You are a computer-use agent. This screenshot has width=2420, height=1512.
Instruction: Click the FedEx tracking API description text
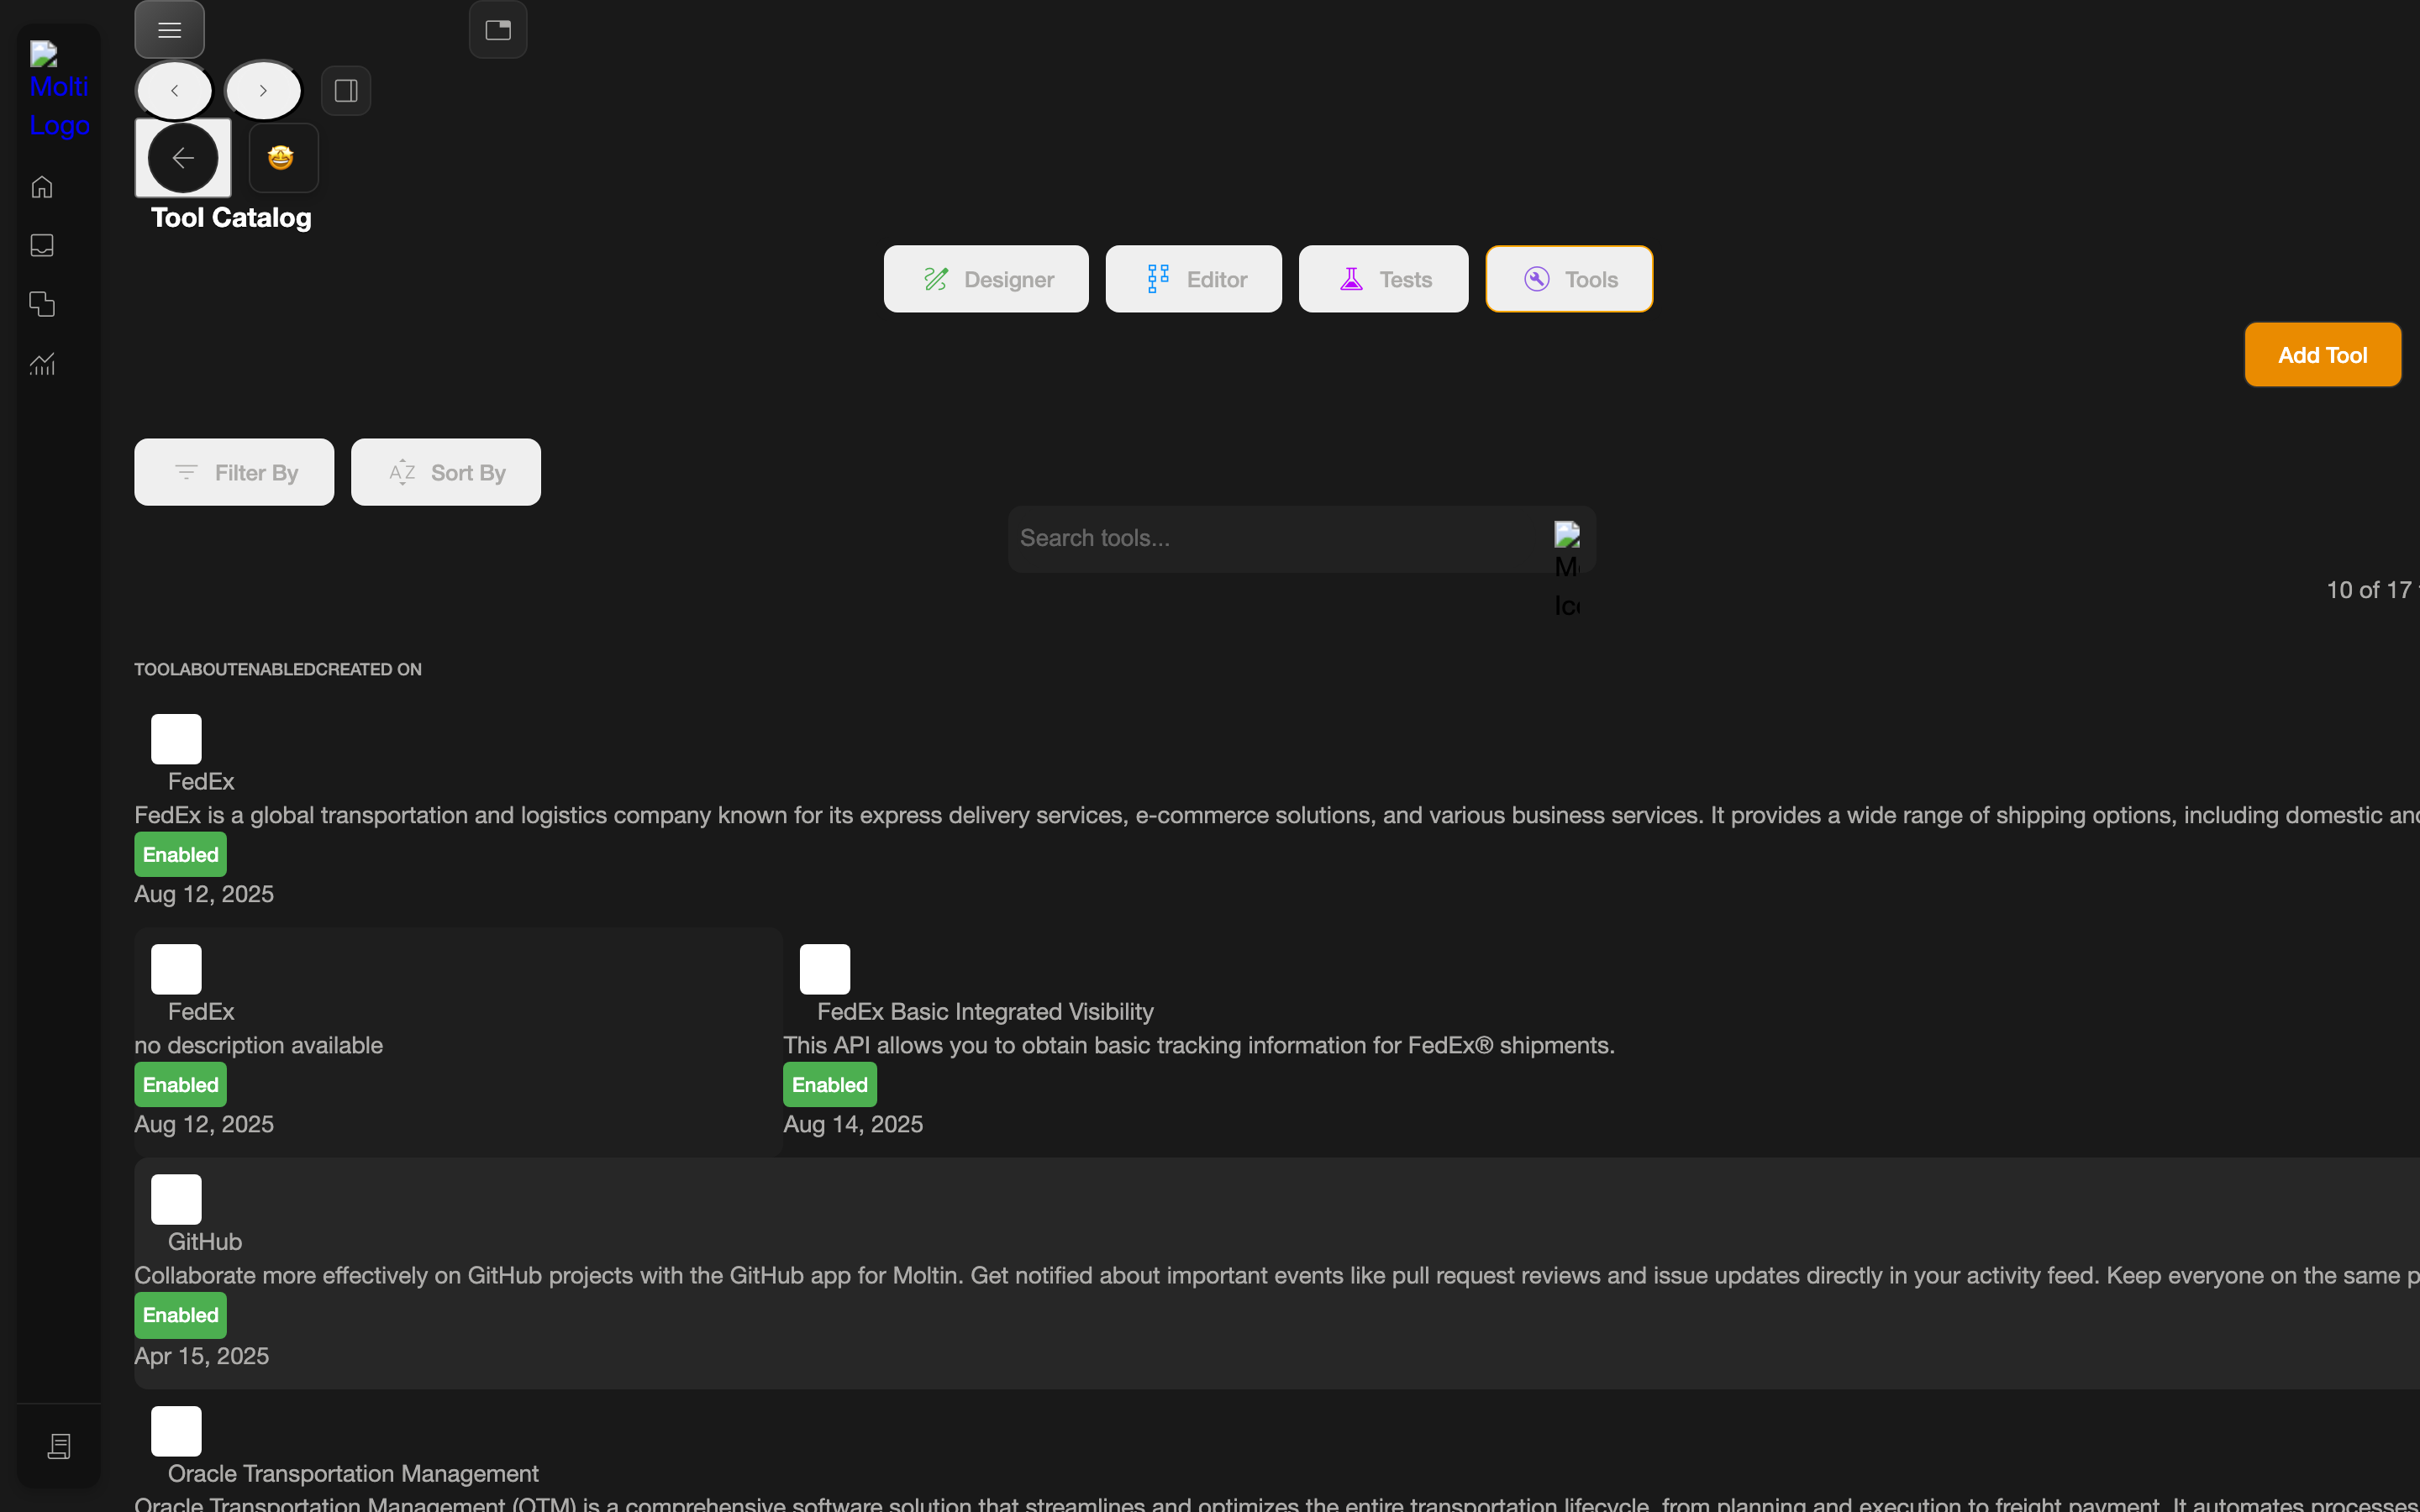pyautogui.click(x=1199, y=1046)
